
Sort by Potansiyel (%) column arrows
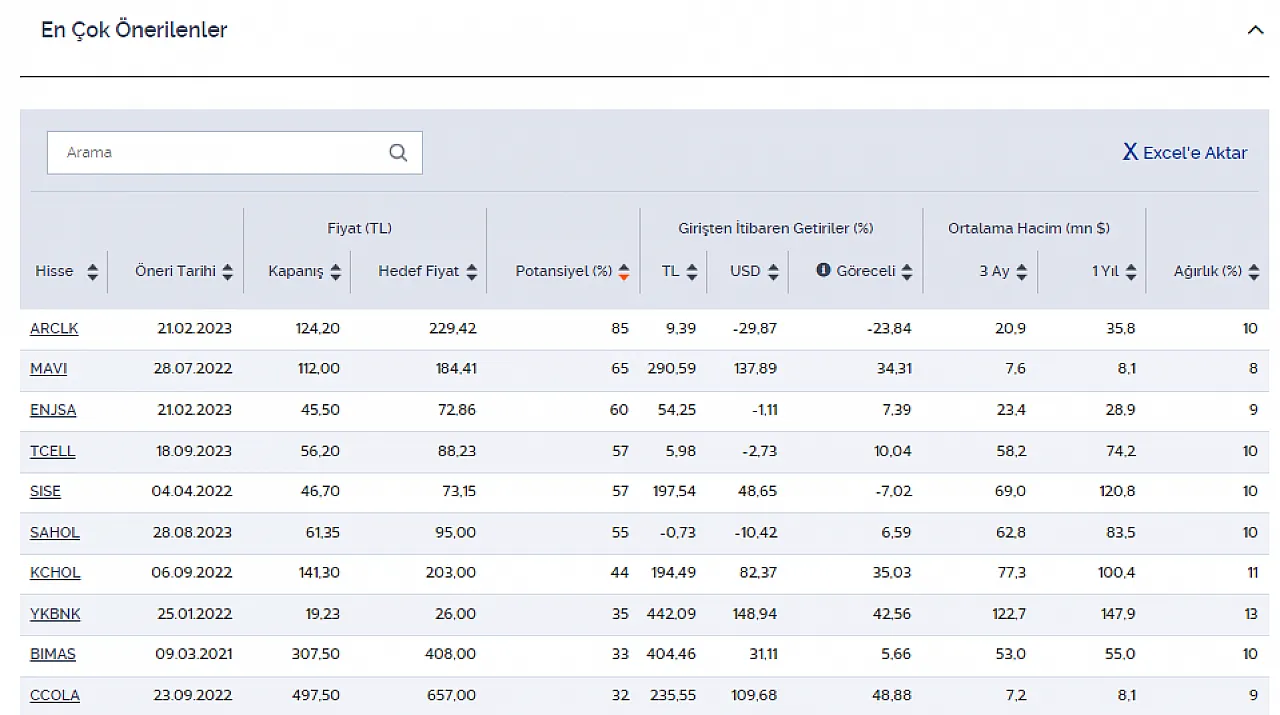click(624, 271)
